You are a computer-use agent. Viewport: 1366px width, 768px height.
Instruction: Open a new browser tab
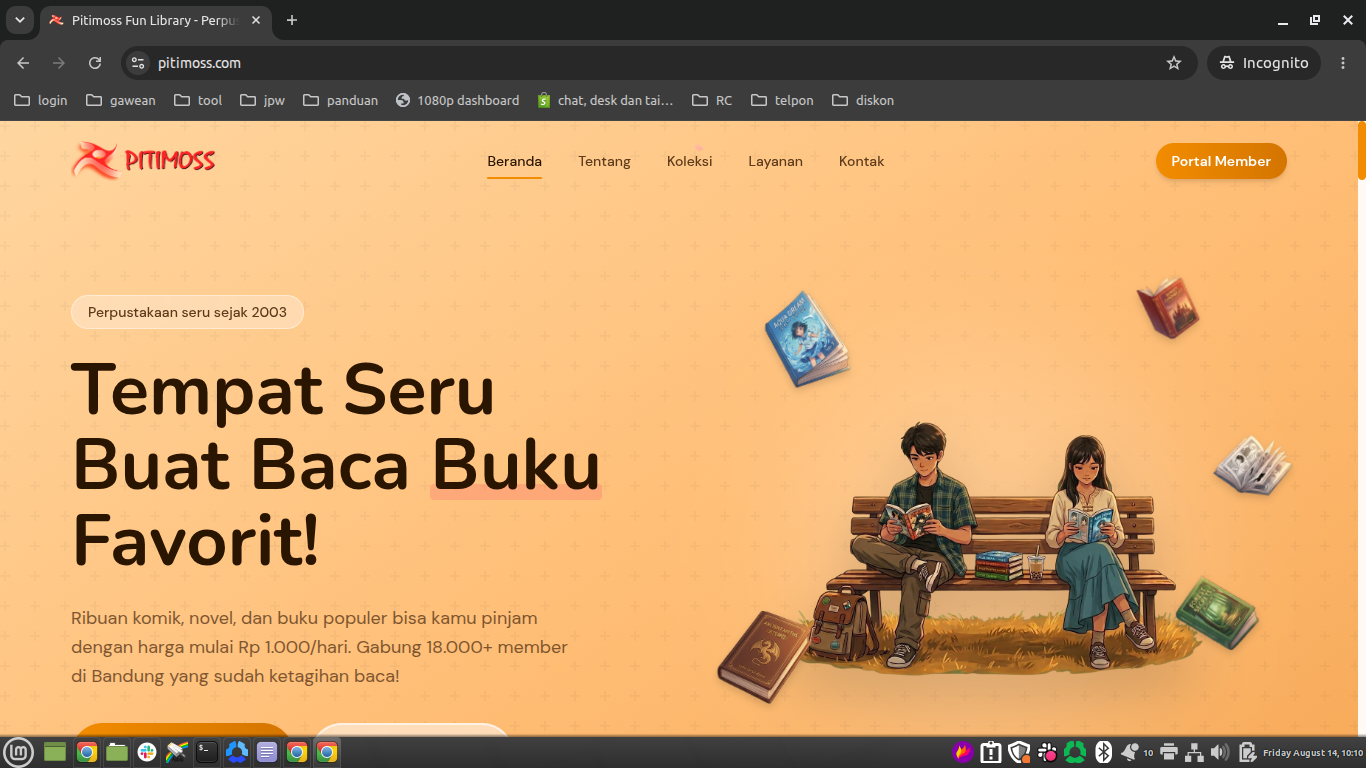[x=292, y=20]
